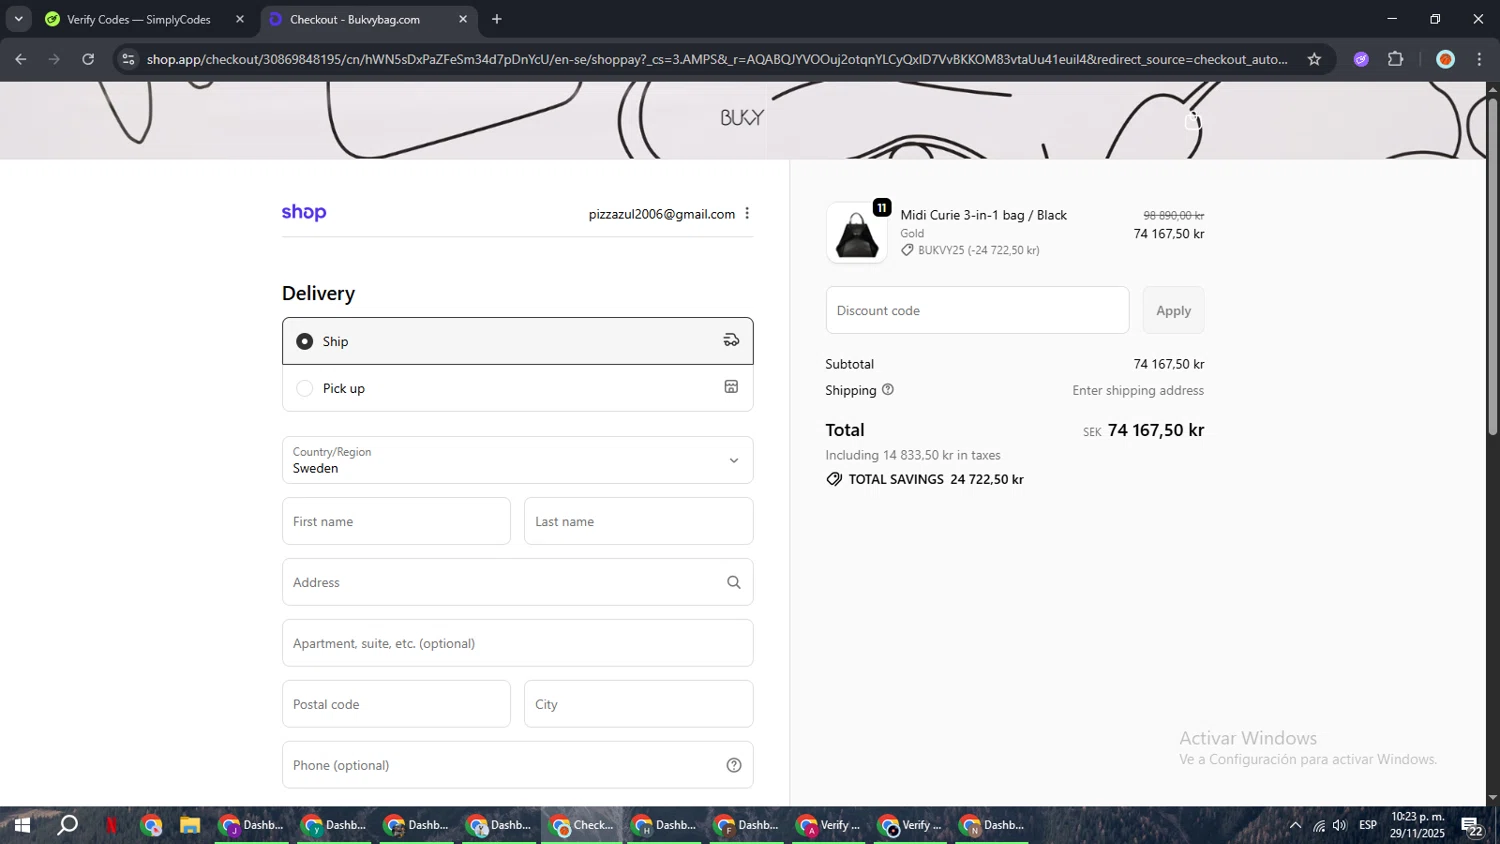Show phone number help question icon
1500x844 pixels.
pos(734,765)
